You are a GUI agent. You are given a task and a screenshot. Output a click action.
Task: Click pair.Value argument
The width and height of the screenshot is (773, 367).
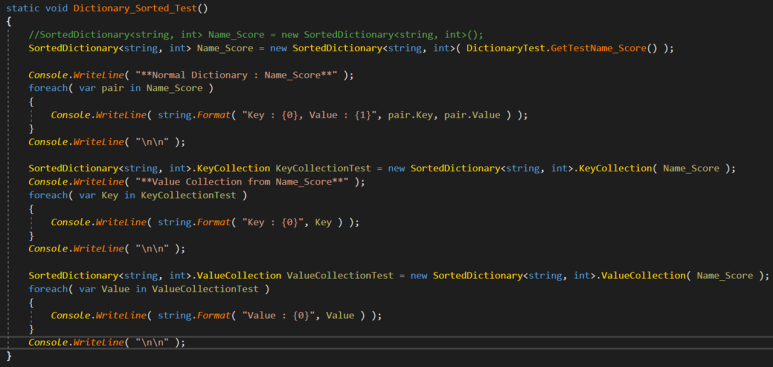point(472,115)
